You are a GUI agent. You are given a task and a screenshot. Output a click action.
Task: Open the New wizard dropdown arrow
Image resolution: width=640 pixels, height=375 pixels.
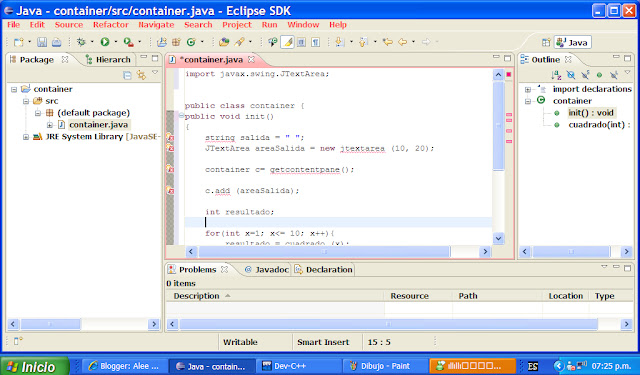coord(29,42)
